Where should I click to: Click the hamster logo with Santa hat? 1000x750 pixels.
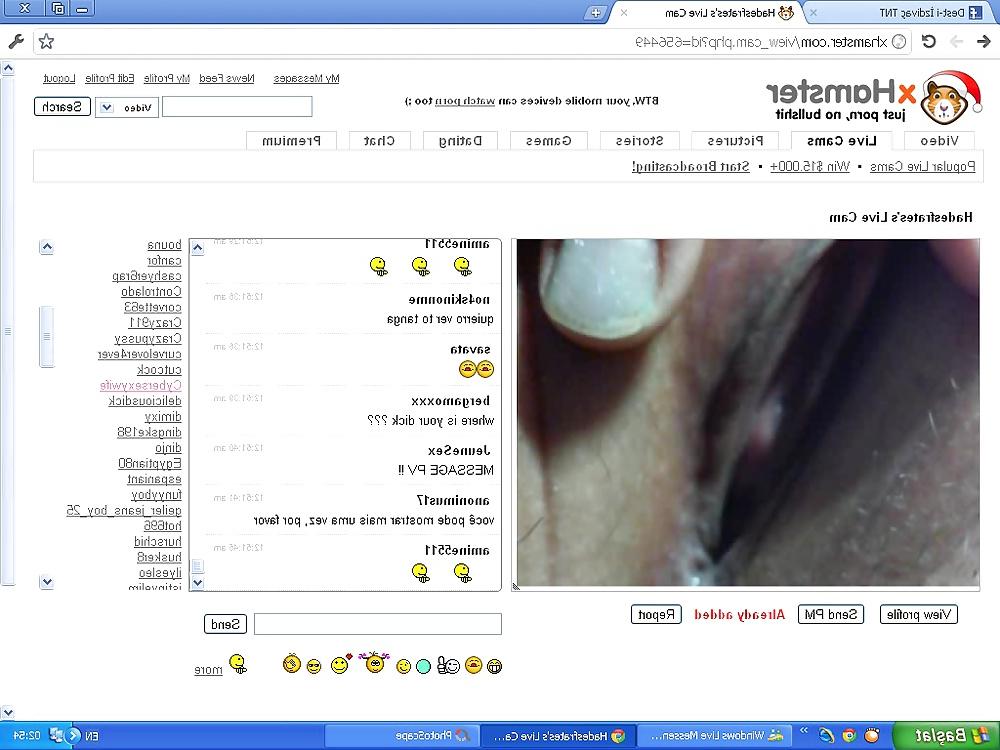point(952,98)
